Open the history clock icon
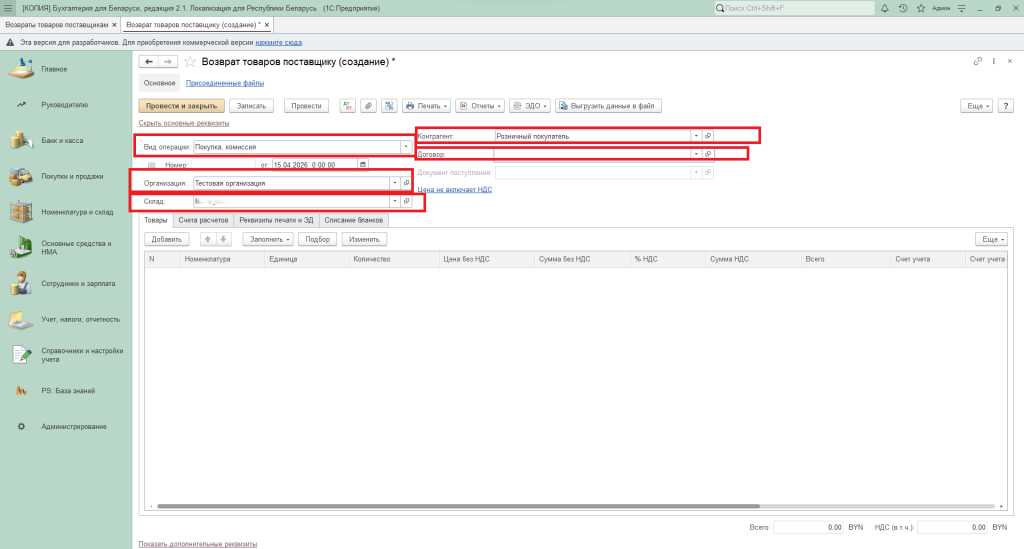 [902, 8]
